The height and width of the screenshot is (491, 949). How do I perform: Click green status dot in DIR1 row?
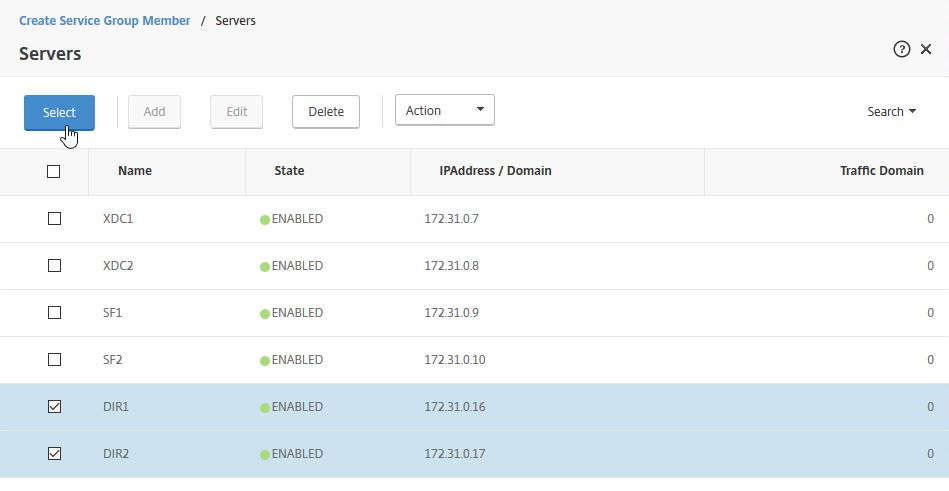click(264, 408)
